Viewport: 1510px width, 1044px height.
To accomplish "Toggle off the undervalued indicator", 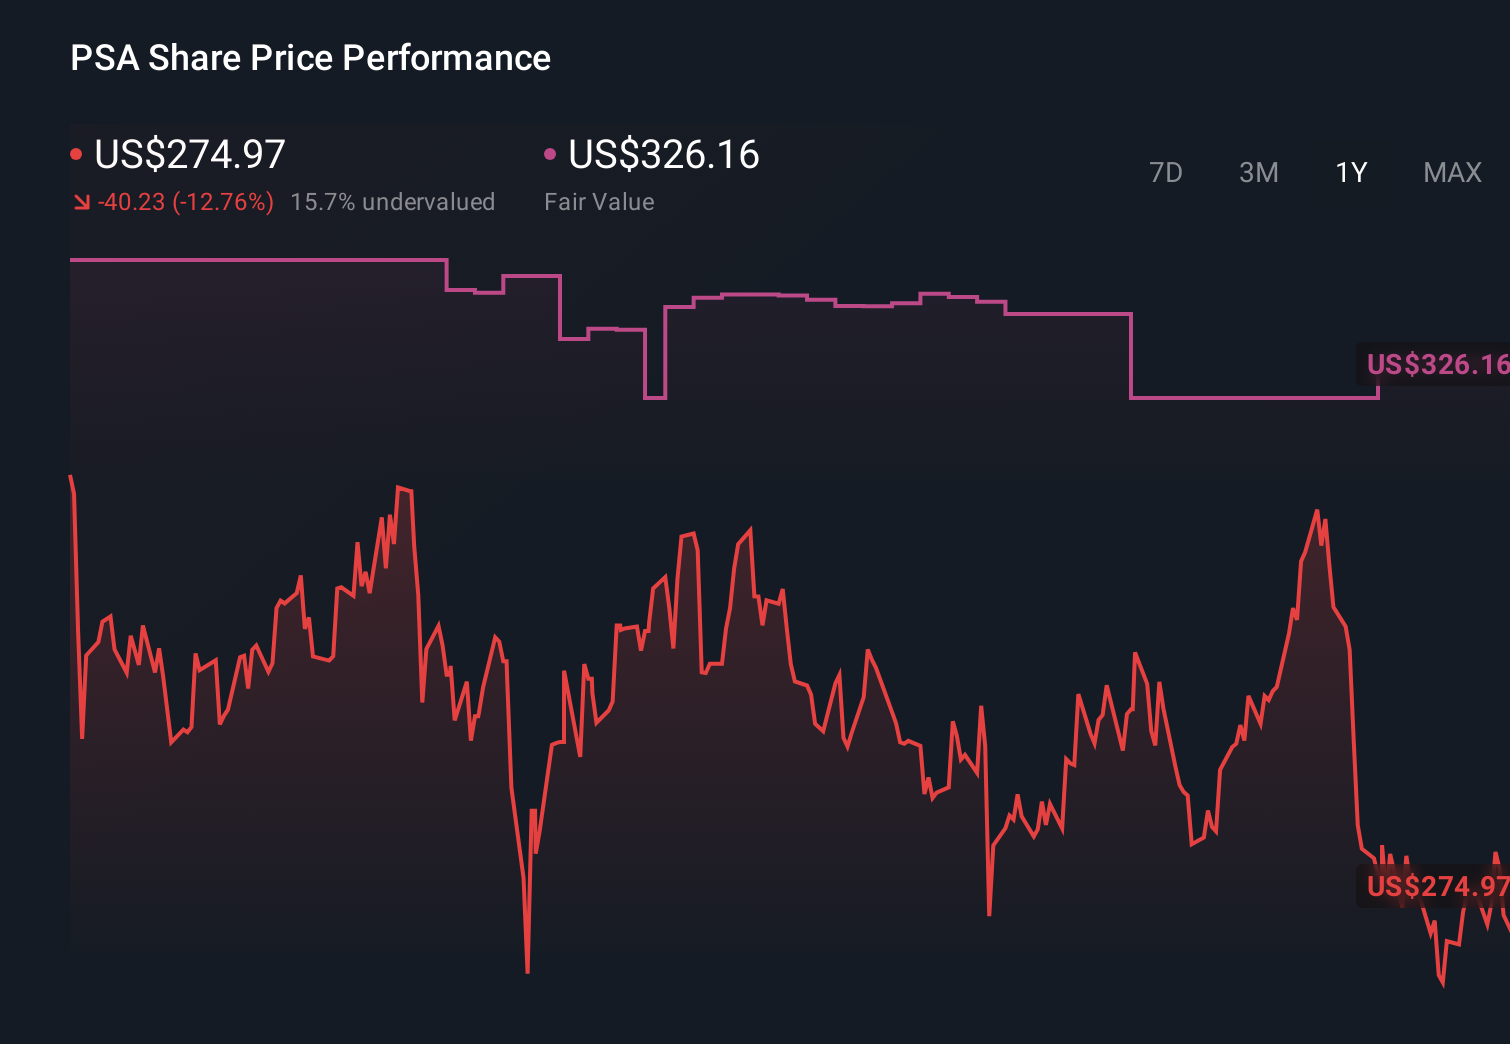I will point(393,201).
